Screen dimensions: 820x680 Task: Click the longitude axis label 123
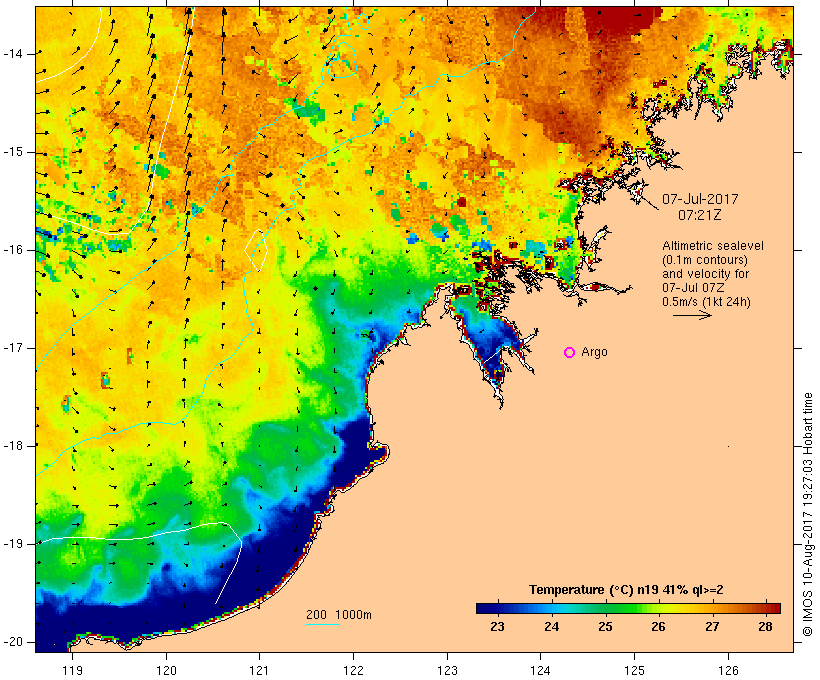447,670
